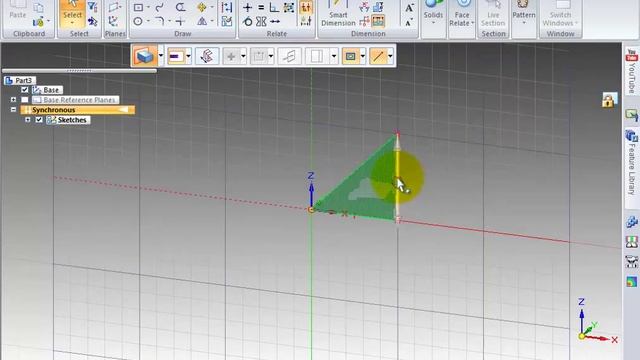Click the Decrease Font Size icon

409,22
